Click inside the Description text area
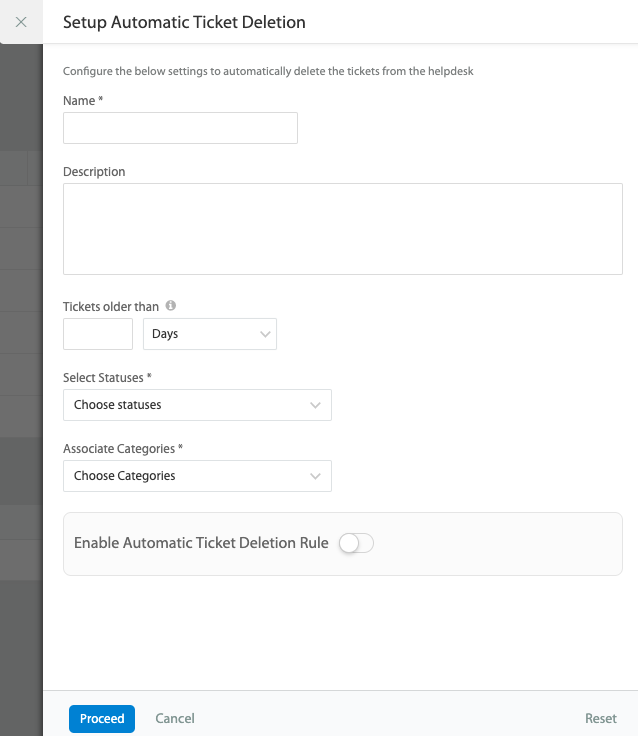Image resolution: width=638 pixels, height=736 pixels. point(342,228)
